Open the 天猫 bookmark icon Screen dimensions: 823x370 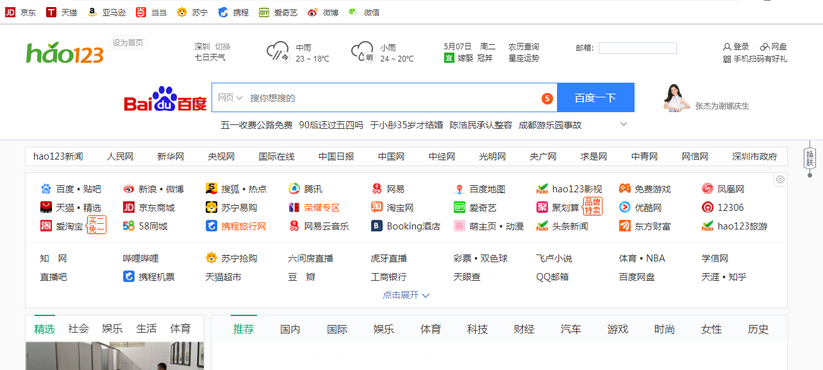pos(51,12)
